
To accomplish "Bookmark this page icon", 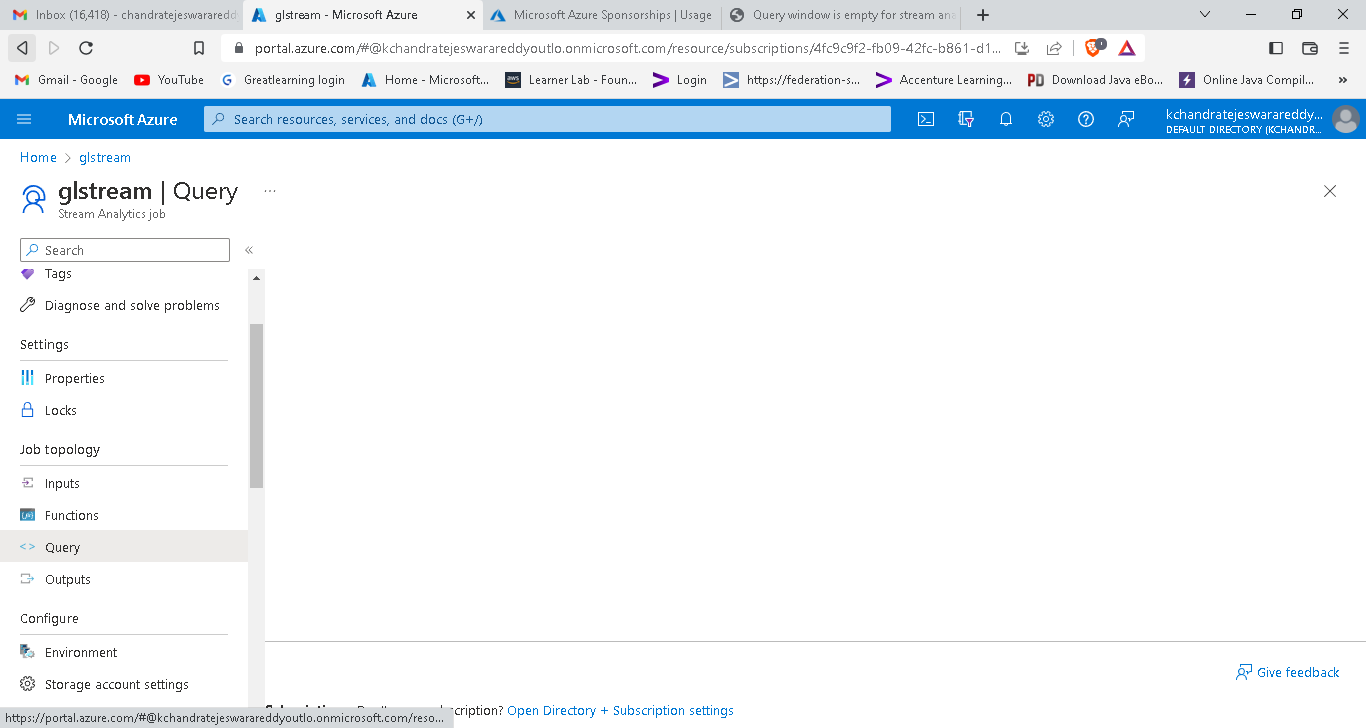I will click(198, 48).
